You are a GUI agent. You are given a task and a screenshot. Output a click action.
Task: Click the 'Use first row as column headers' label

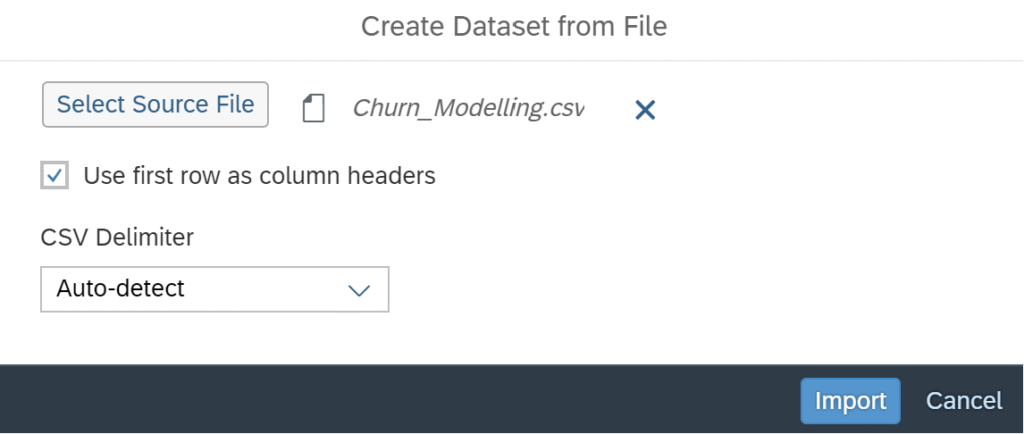(x=259, y=176)
